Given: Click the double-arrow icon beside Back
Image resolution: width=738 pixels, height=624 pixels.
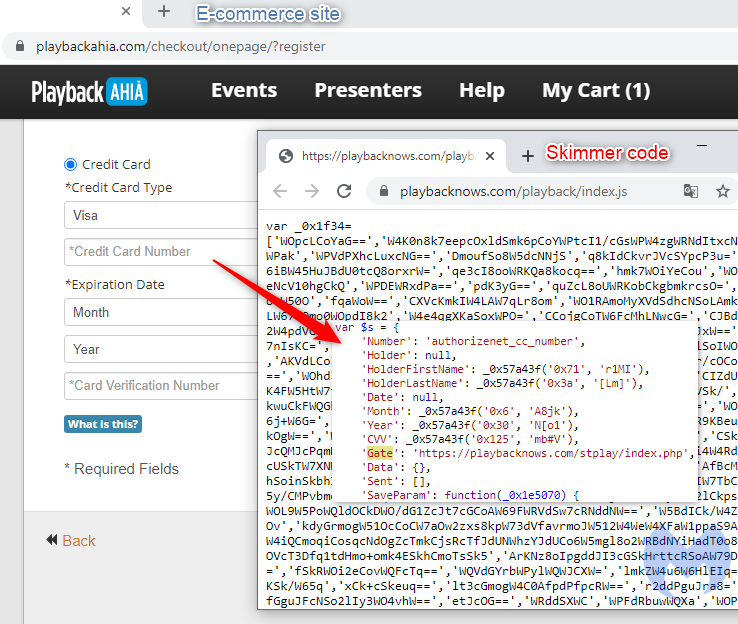Looking at the screenshot, I should [52, 540].
